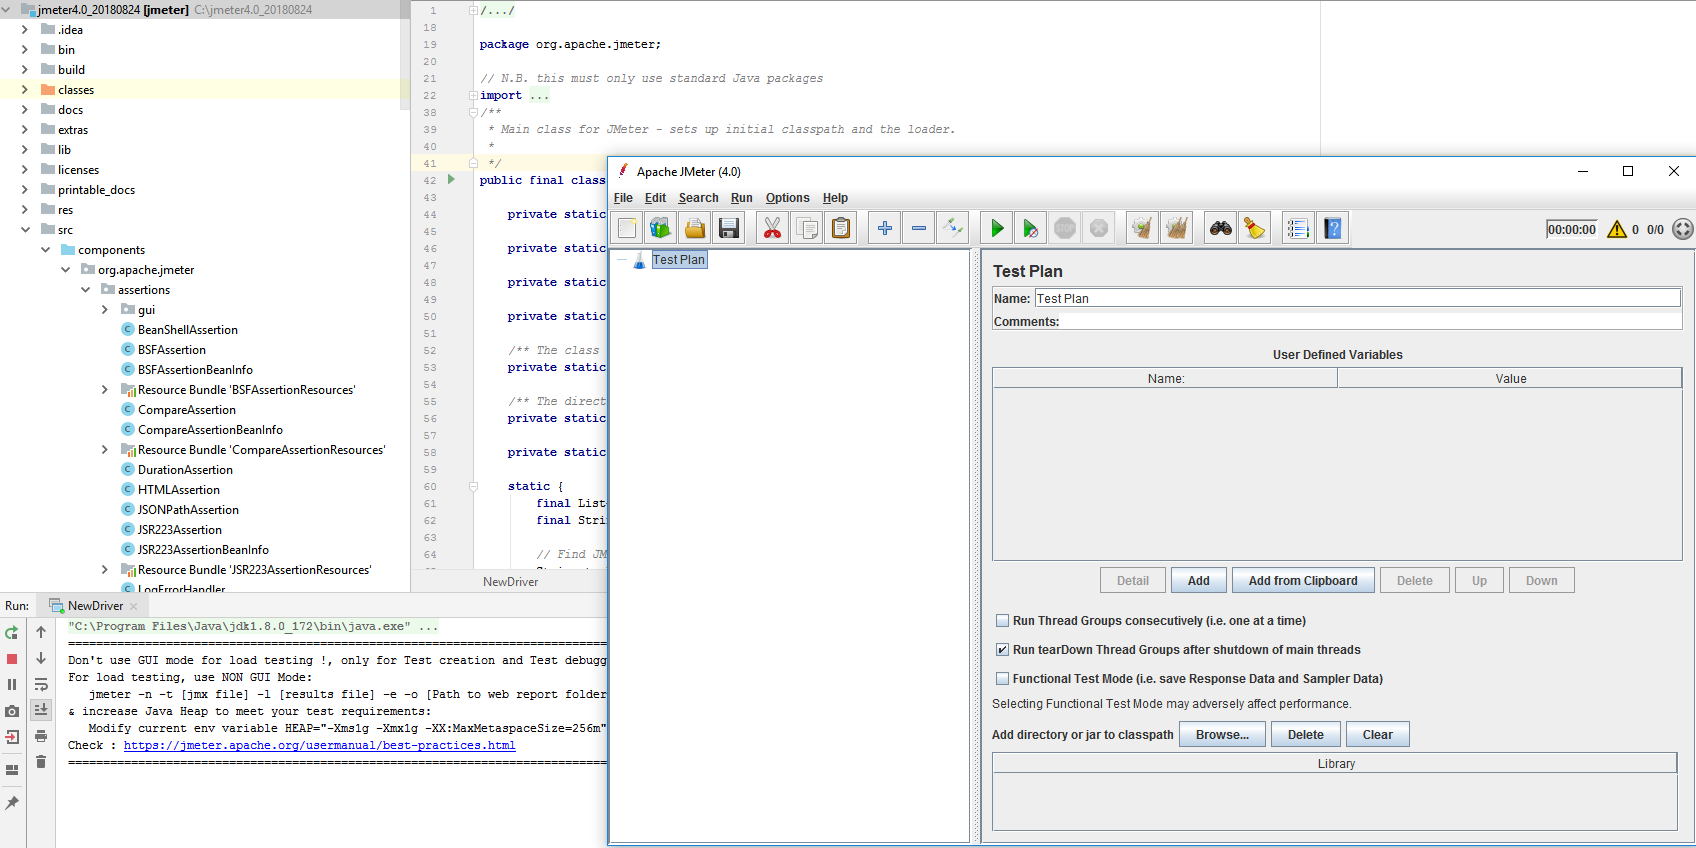Collapse all nodes with the blue minus icon
The height and width of the screenshot is (848, 1696).
919,228
